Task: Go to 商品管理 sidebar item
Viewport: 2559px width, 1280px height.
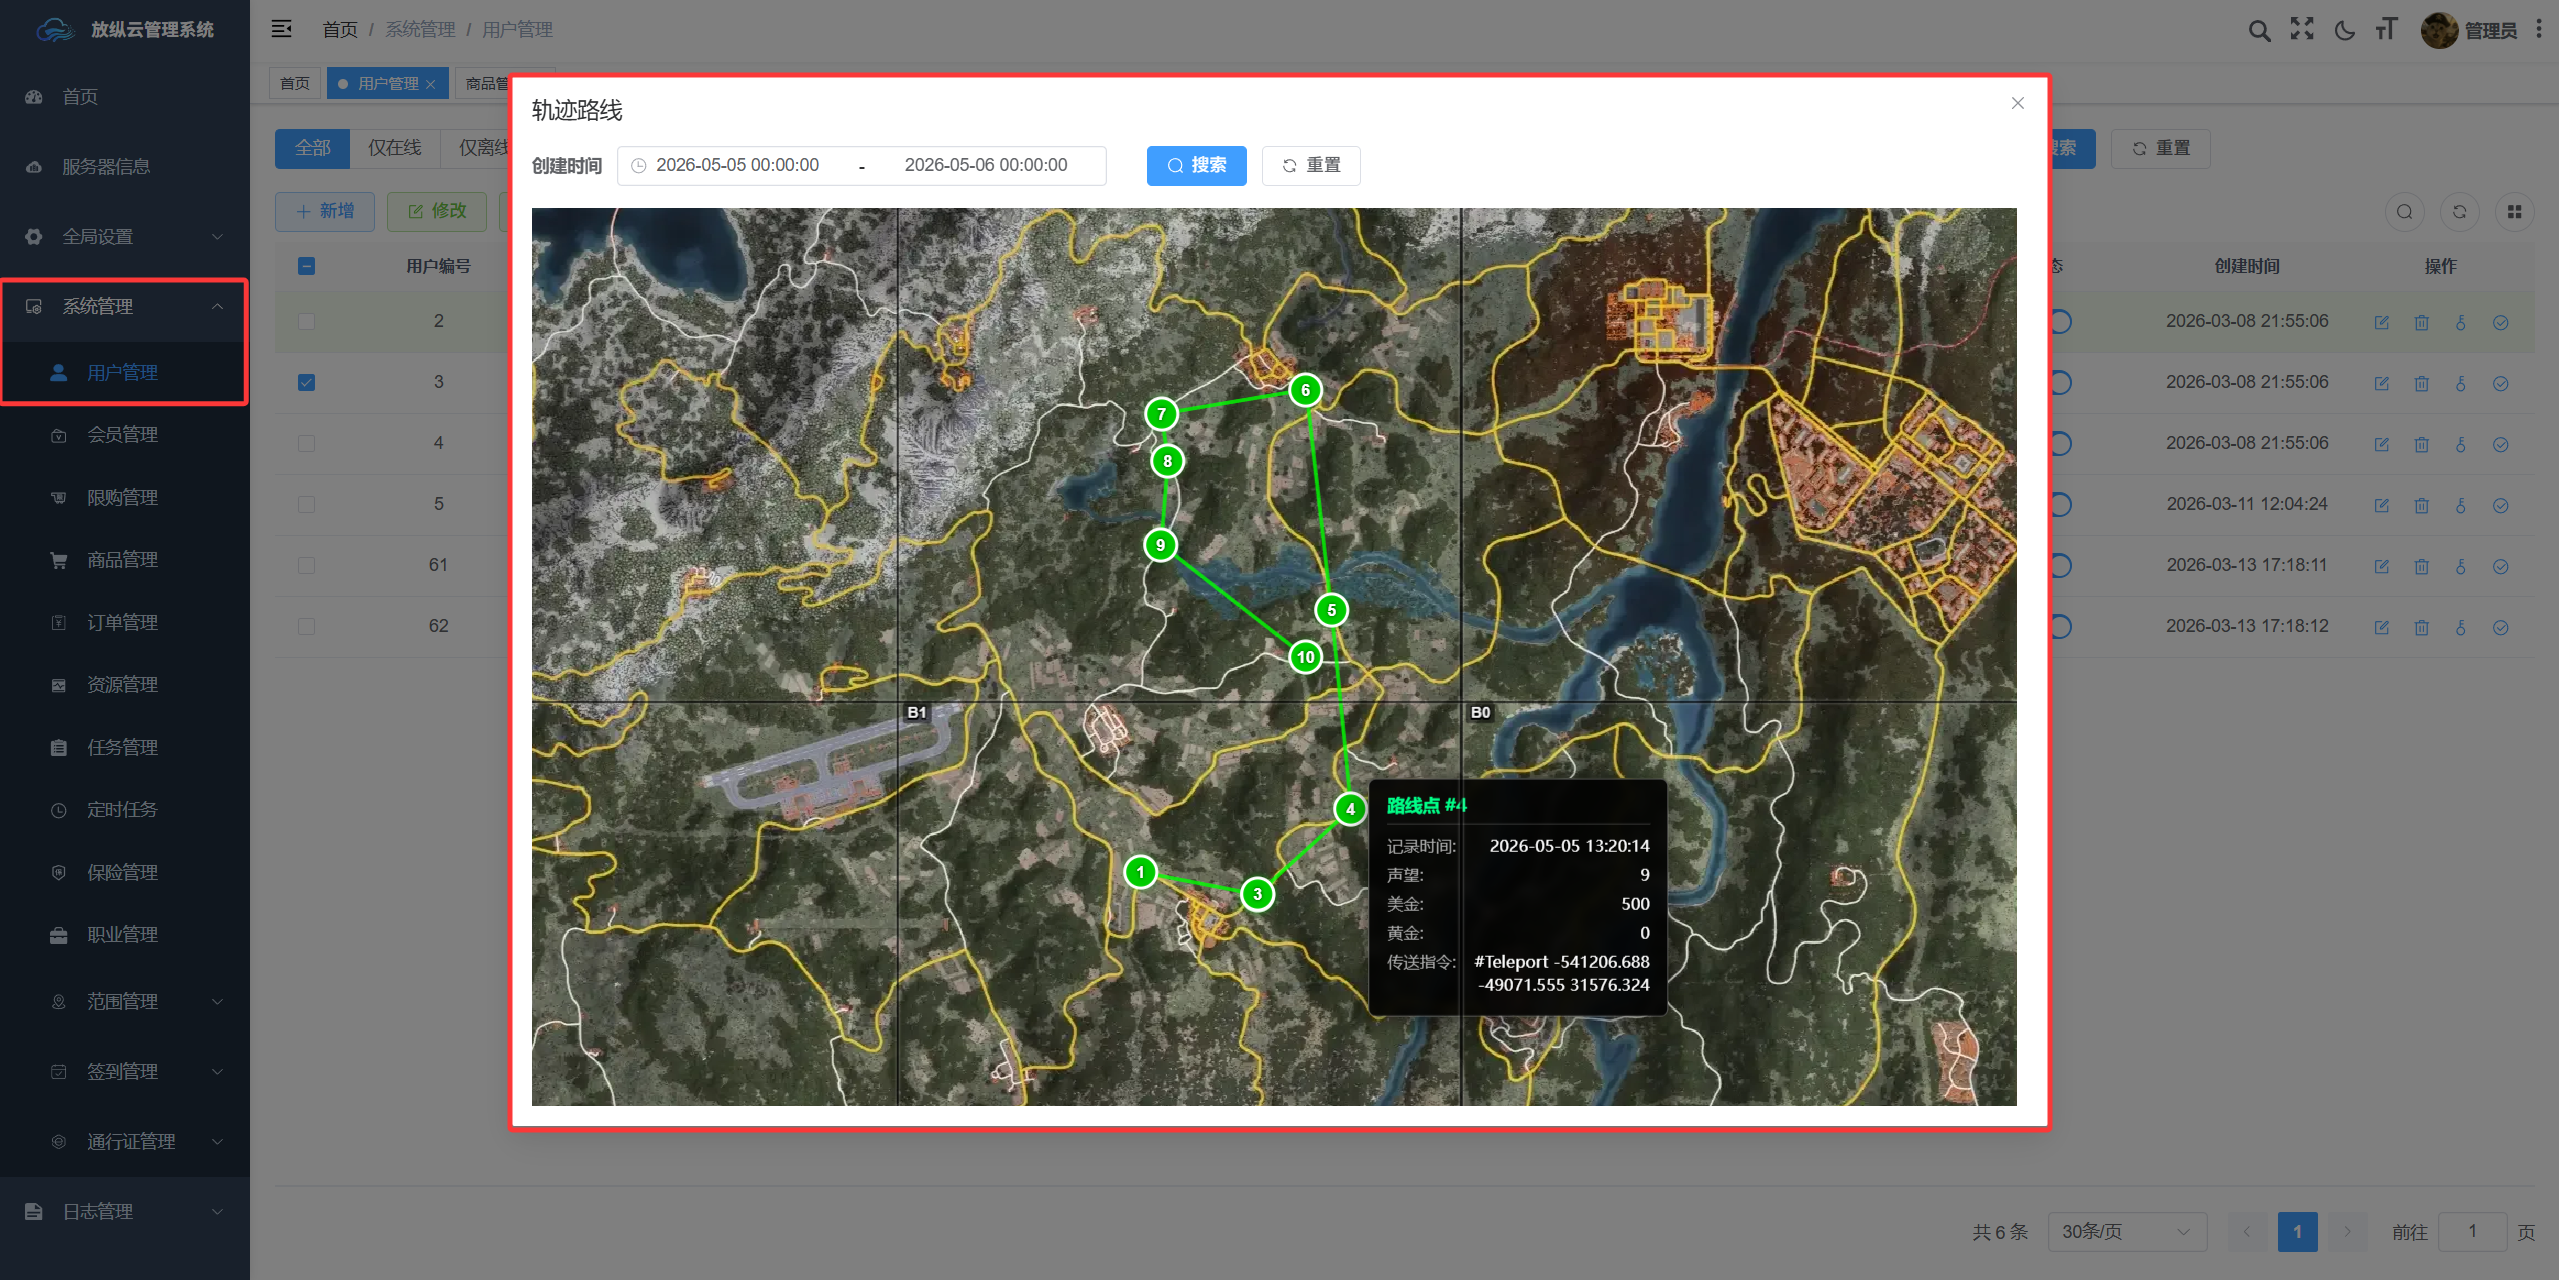Action: pos(125,560)
